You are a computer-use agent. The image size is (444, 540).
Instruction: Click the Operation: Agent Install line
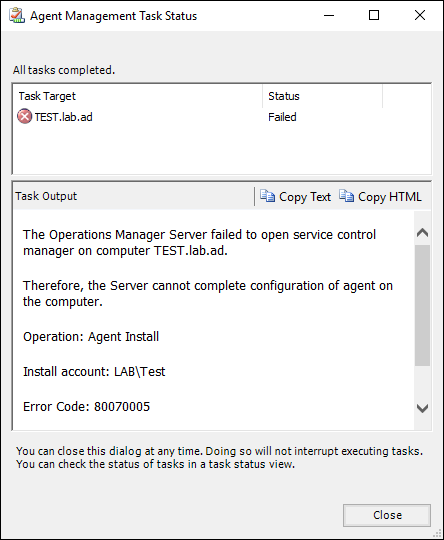click(91, 336)
